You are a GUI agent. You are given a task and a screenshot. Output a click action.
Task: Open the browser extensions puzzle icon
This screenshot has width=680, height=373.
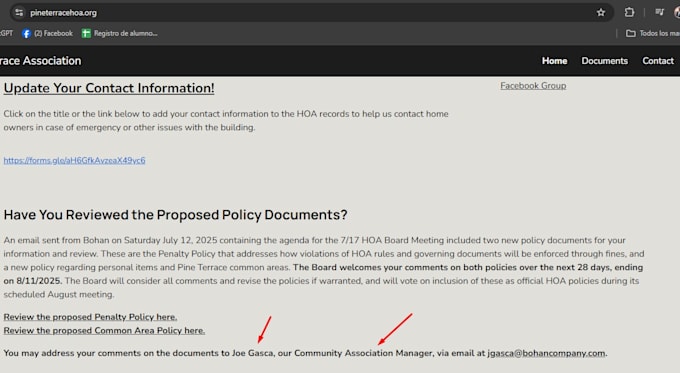pyautogui.click(x=629, y=13)
